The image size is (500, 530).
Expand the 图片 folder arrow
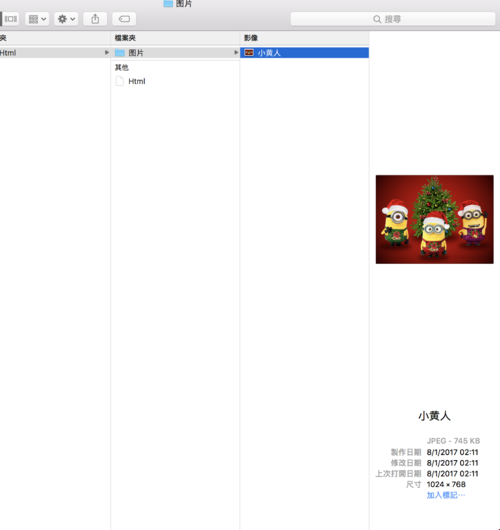[236, 52]
